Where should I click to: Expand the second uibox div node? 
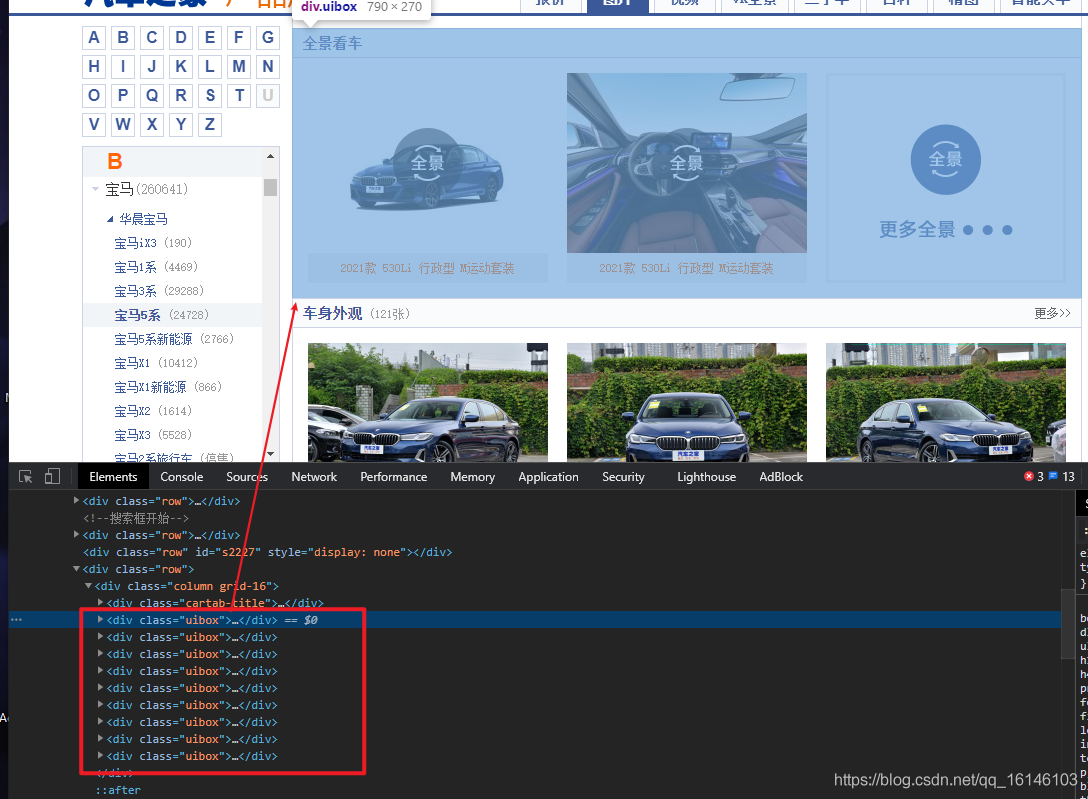(101, 637)
